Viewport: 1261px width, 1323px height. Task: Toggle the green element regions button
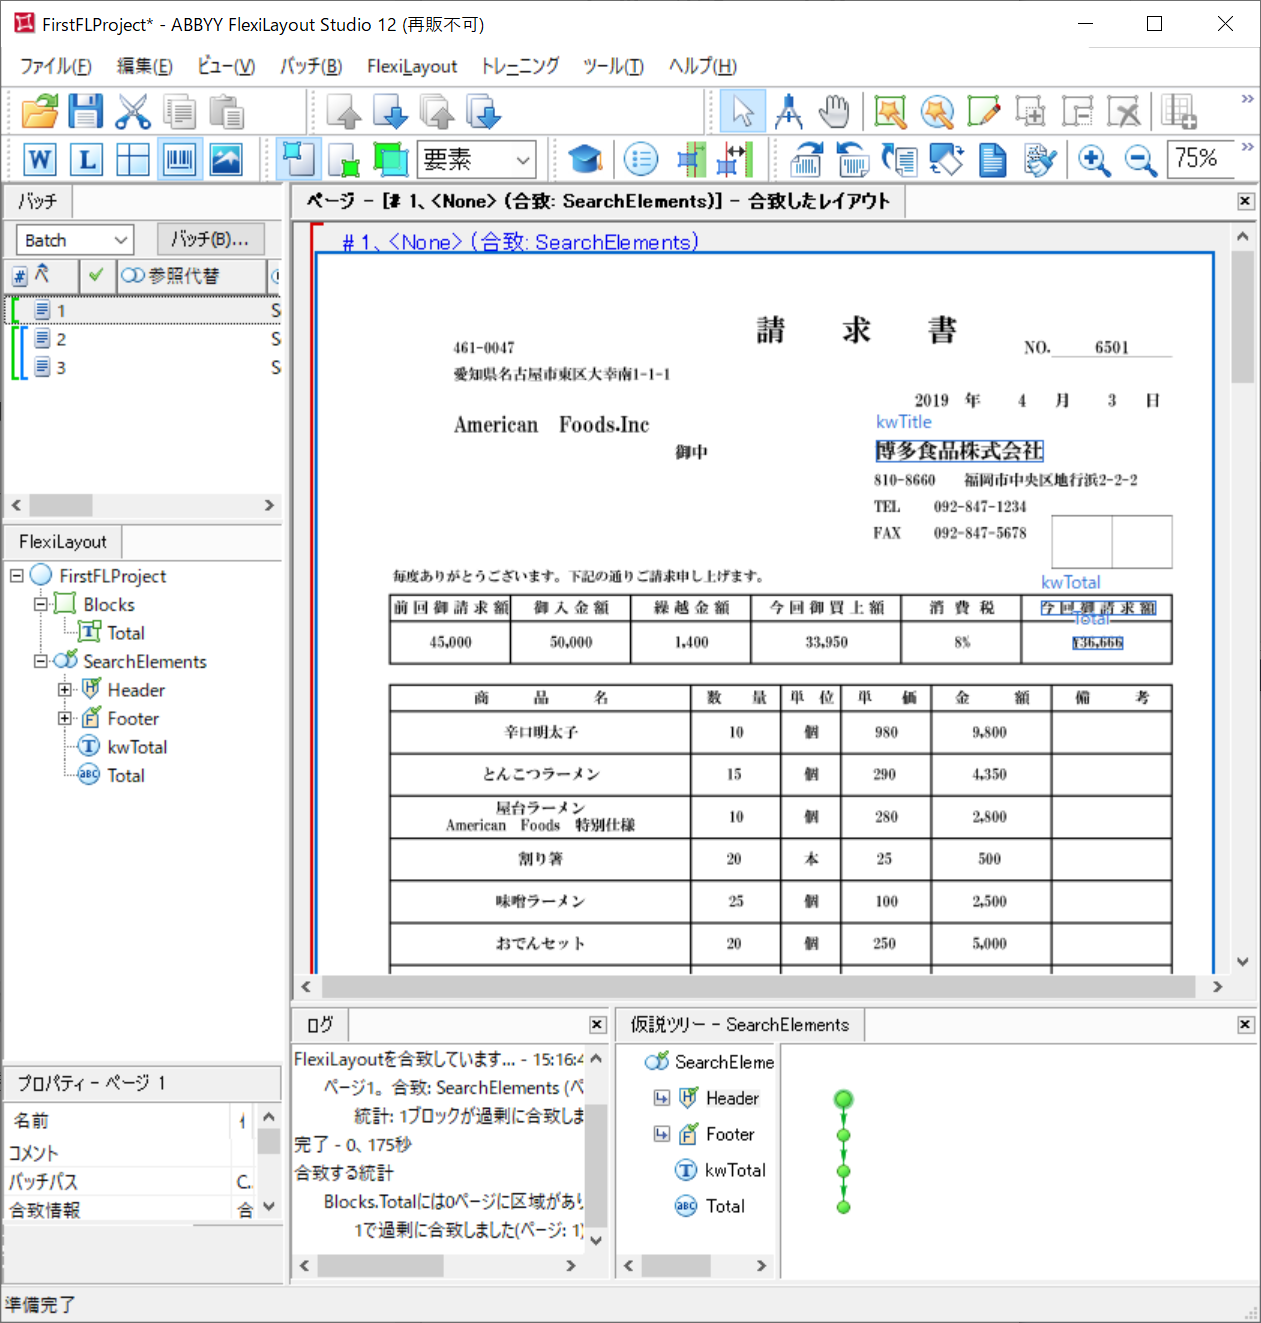(x=344, y=159)
